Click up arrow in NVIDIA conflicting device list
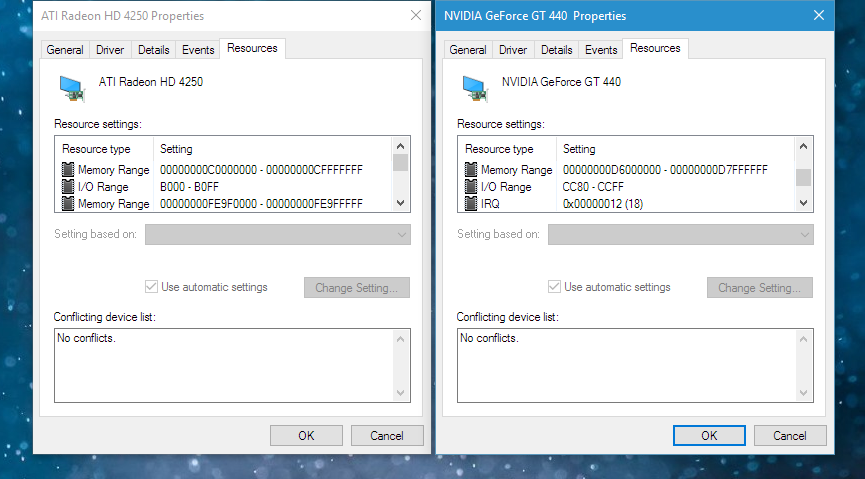Viewport: 865px width, 479px height. [x=803, y=339]
